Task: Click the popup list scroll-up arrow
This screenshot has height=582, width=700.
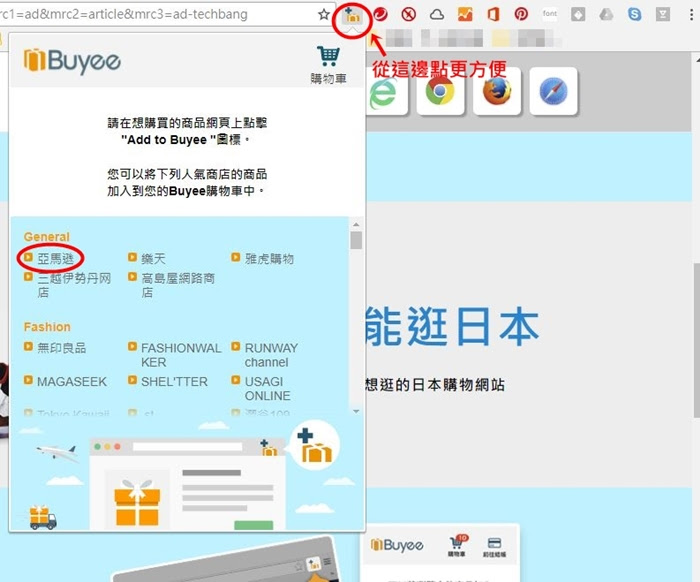Action: [356, 224]
